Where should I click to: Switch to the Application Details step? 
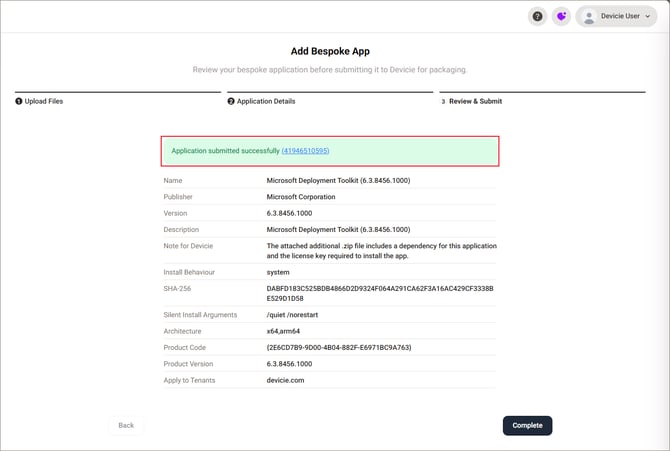pos(265,101)
